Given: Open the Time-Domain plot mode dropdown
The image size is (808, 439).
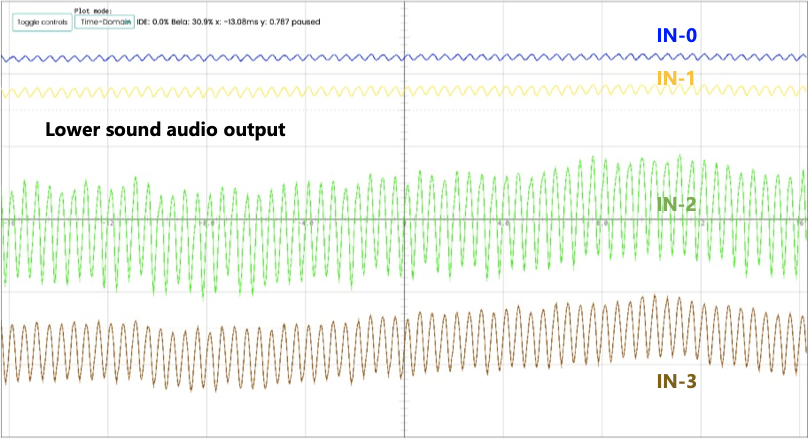Looking at the screenshot, I should (x=105, y=21).
